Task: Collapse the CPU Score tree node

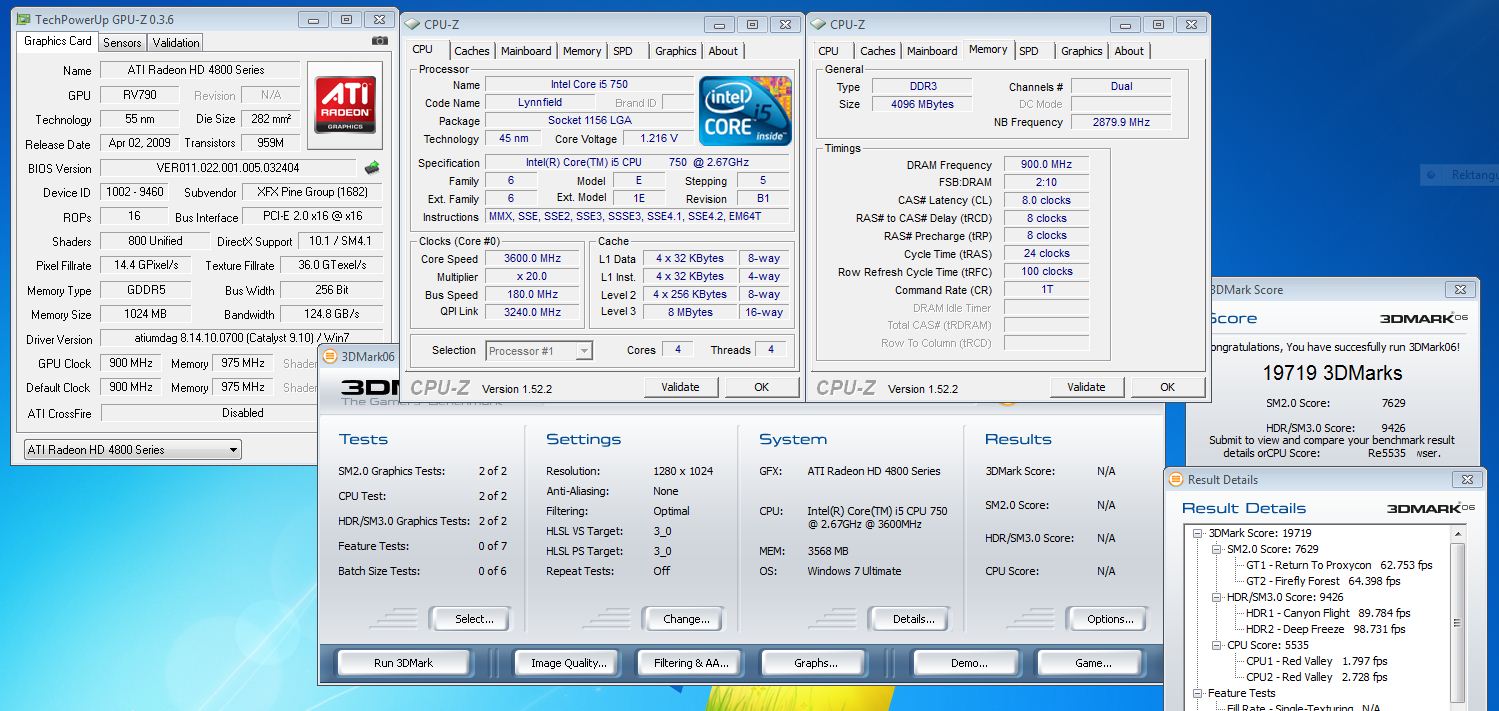Action: point(1217,645)
